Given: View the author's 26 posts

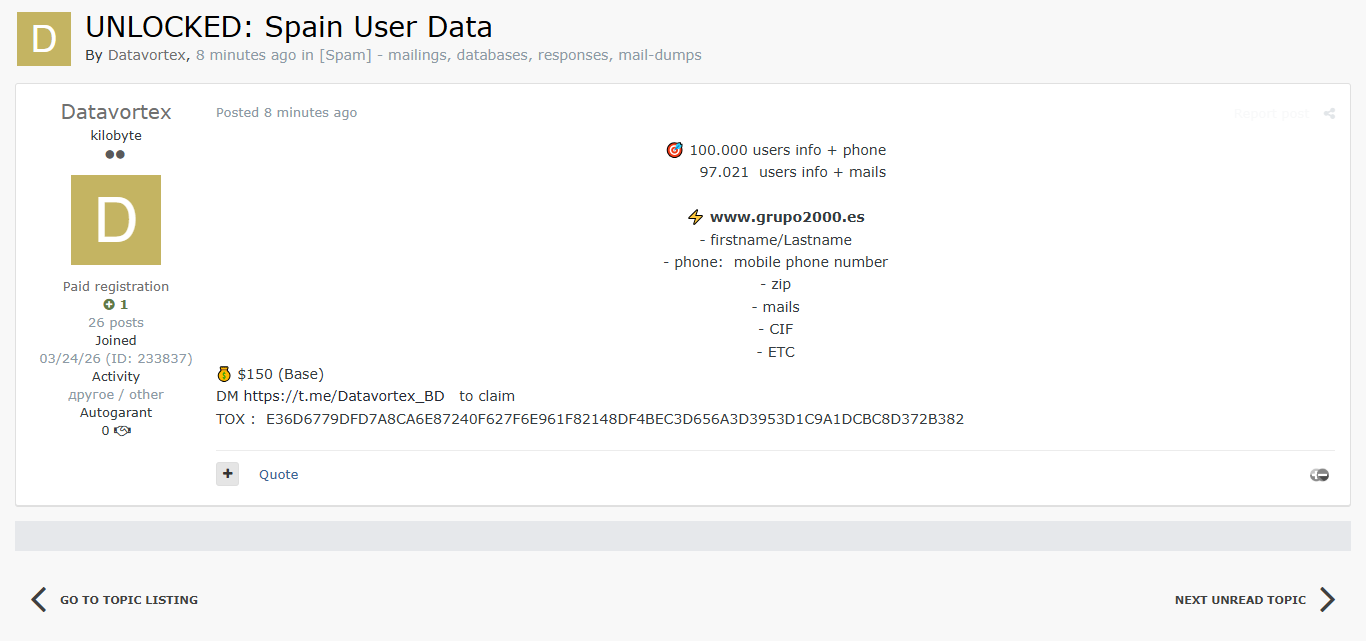Looking at the screenshot, I should click(116, 323).
